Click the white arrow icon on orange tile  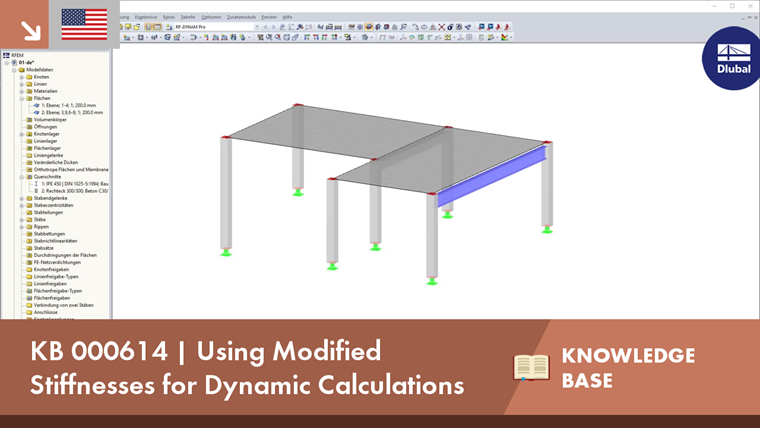(x=31, y=30)
